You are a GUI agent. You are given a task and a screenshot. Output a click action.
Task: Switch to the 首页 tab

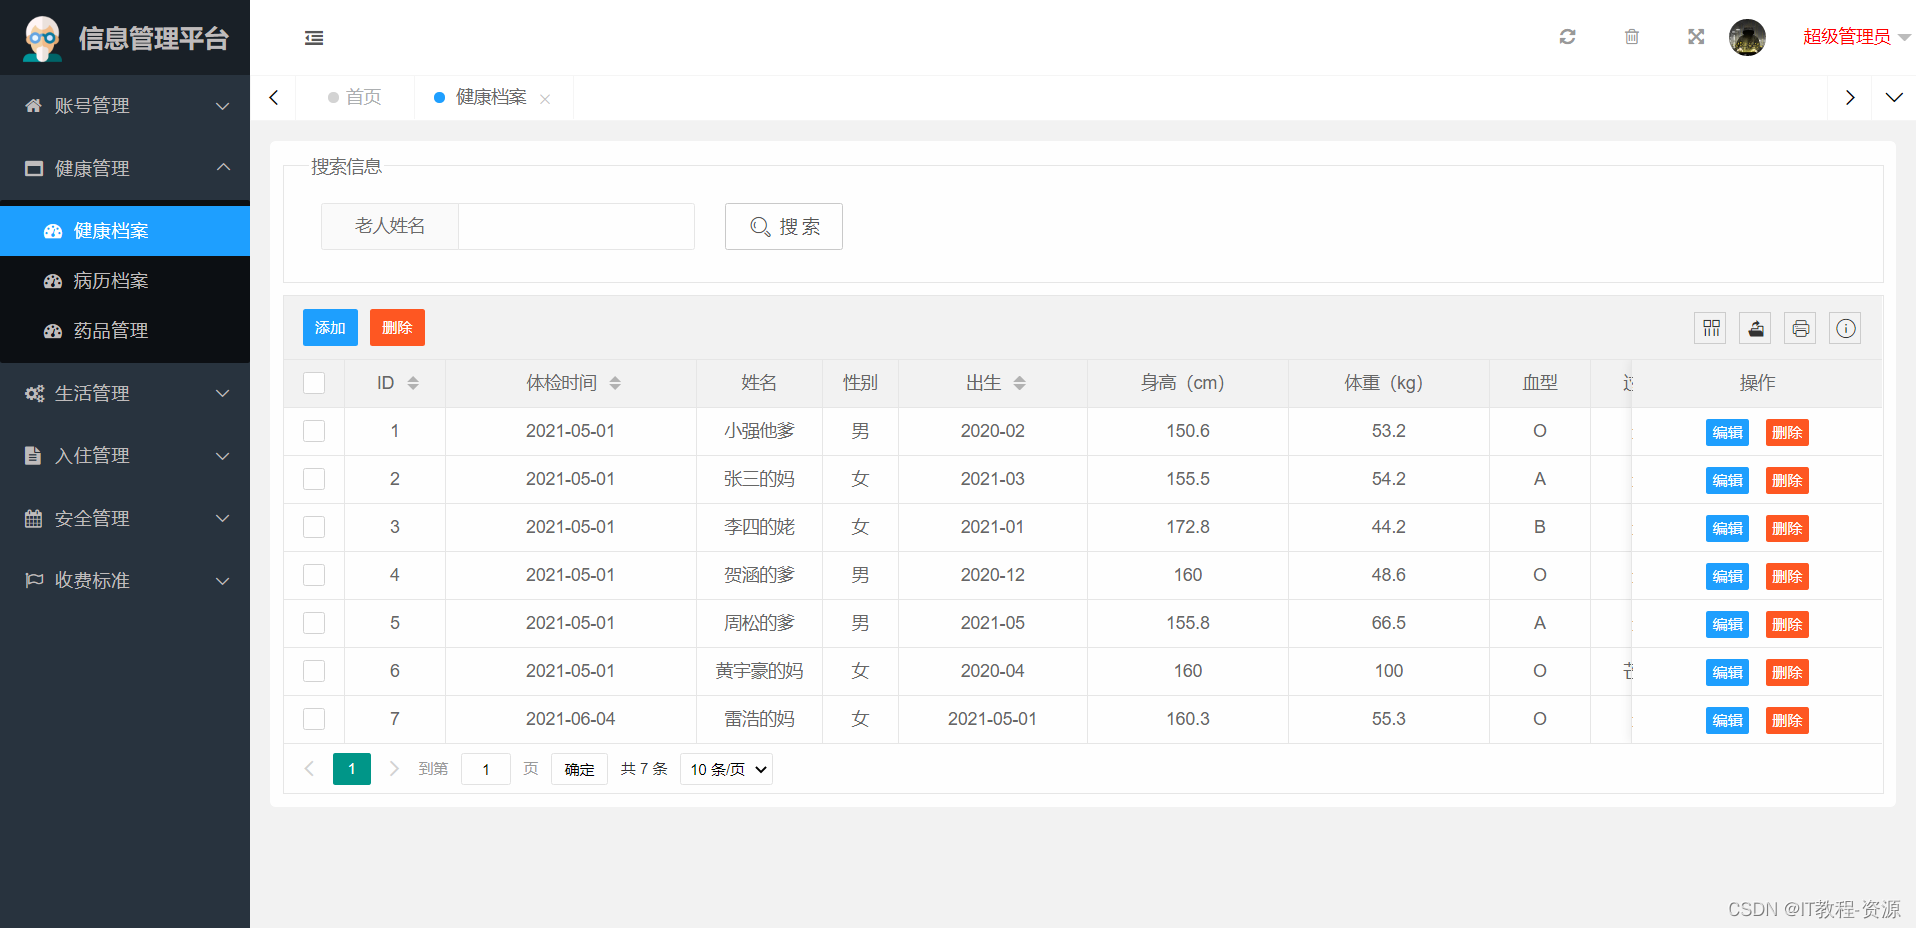pos(355,97)
